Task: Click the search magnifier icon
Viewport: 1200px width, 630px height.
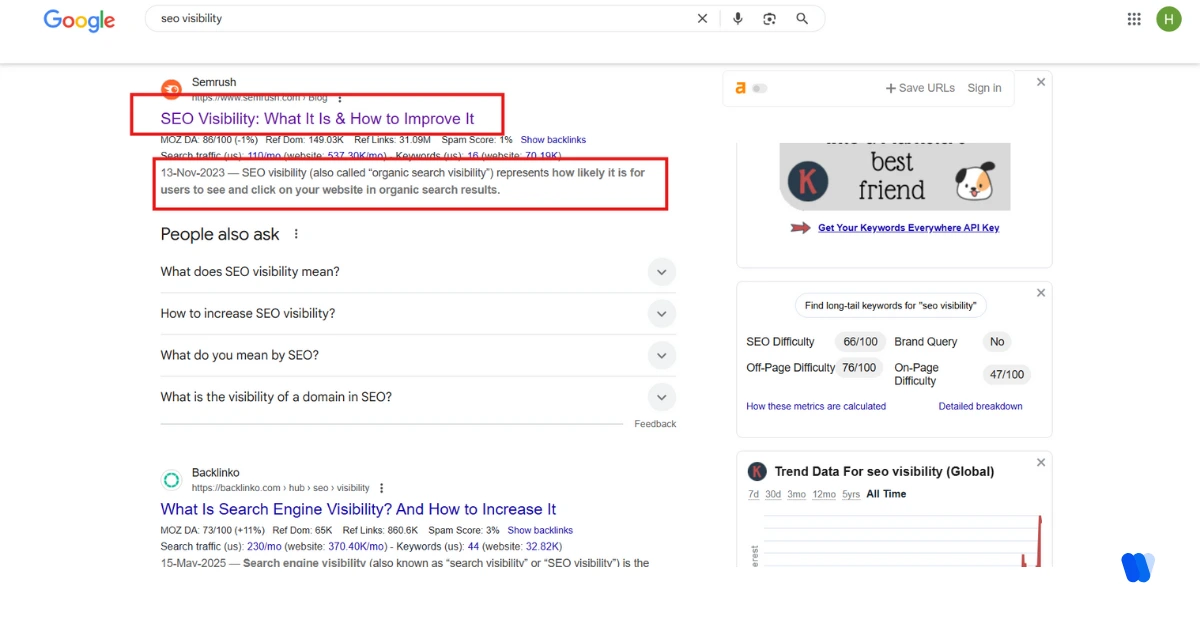Action: pos(802,18)
